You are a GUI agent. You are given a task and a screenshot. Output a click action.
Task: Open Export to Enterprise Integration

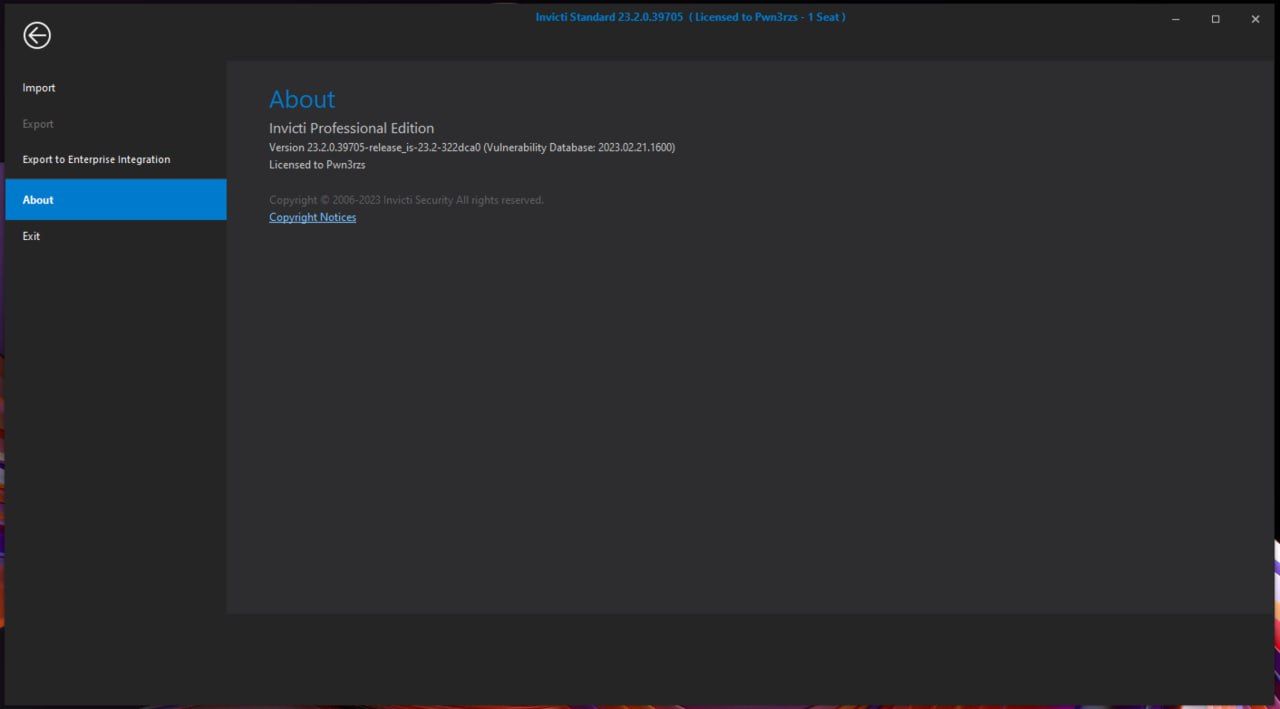coord(96,160)
